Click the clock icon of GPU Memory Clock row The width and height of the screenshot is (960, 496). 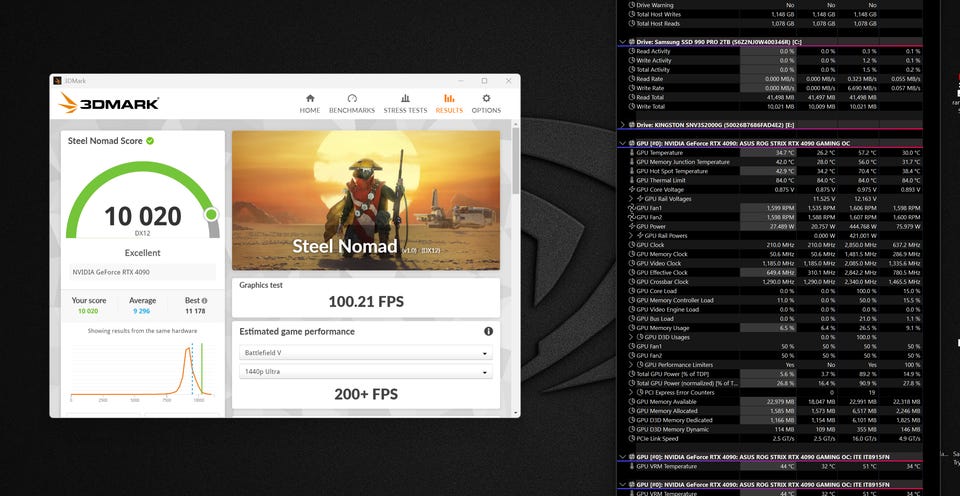[x=632, y=254]
